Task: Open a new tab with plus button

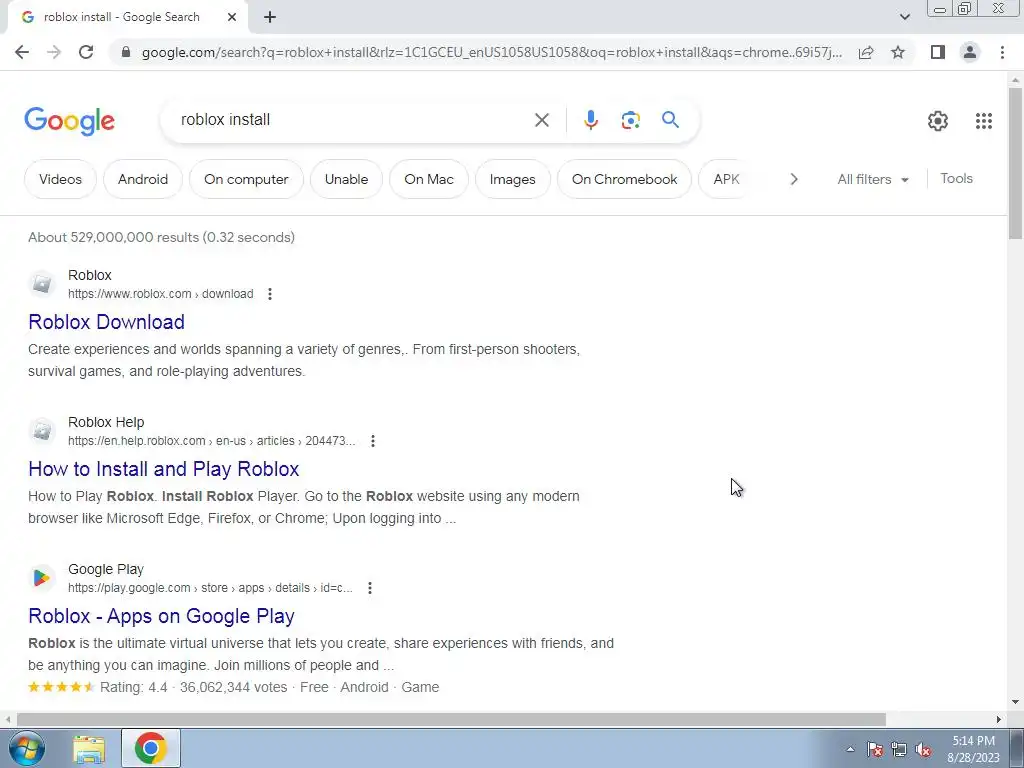Action: [270, 18]
